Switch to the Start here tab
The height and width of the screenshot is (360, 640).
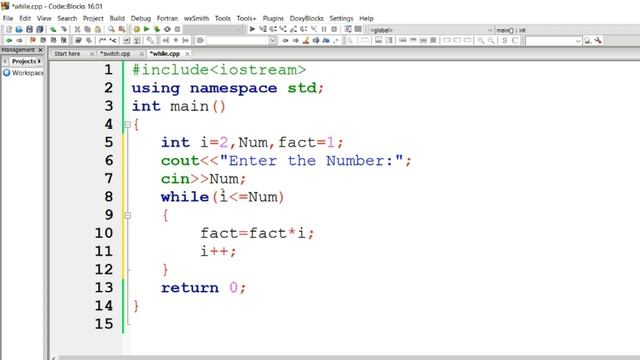point(67,54)
